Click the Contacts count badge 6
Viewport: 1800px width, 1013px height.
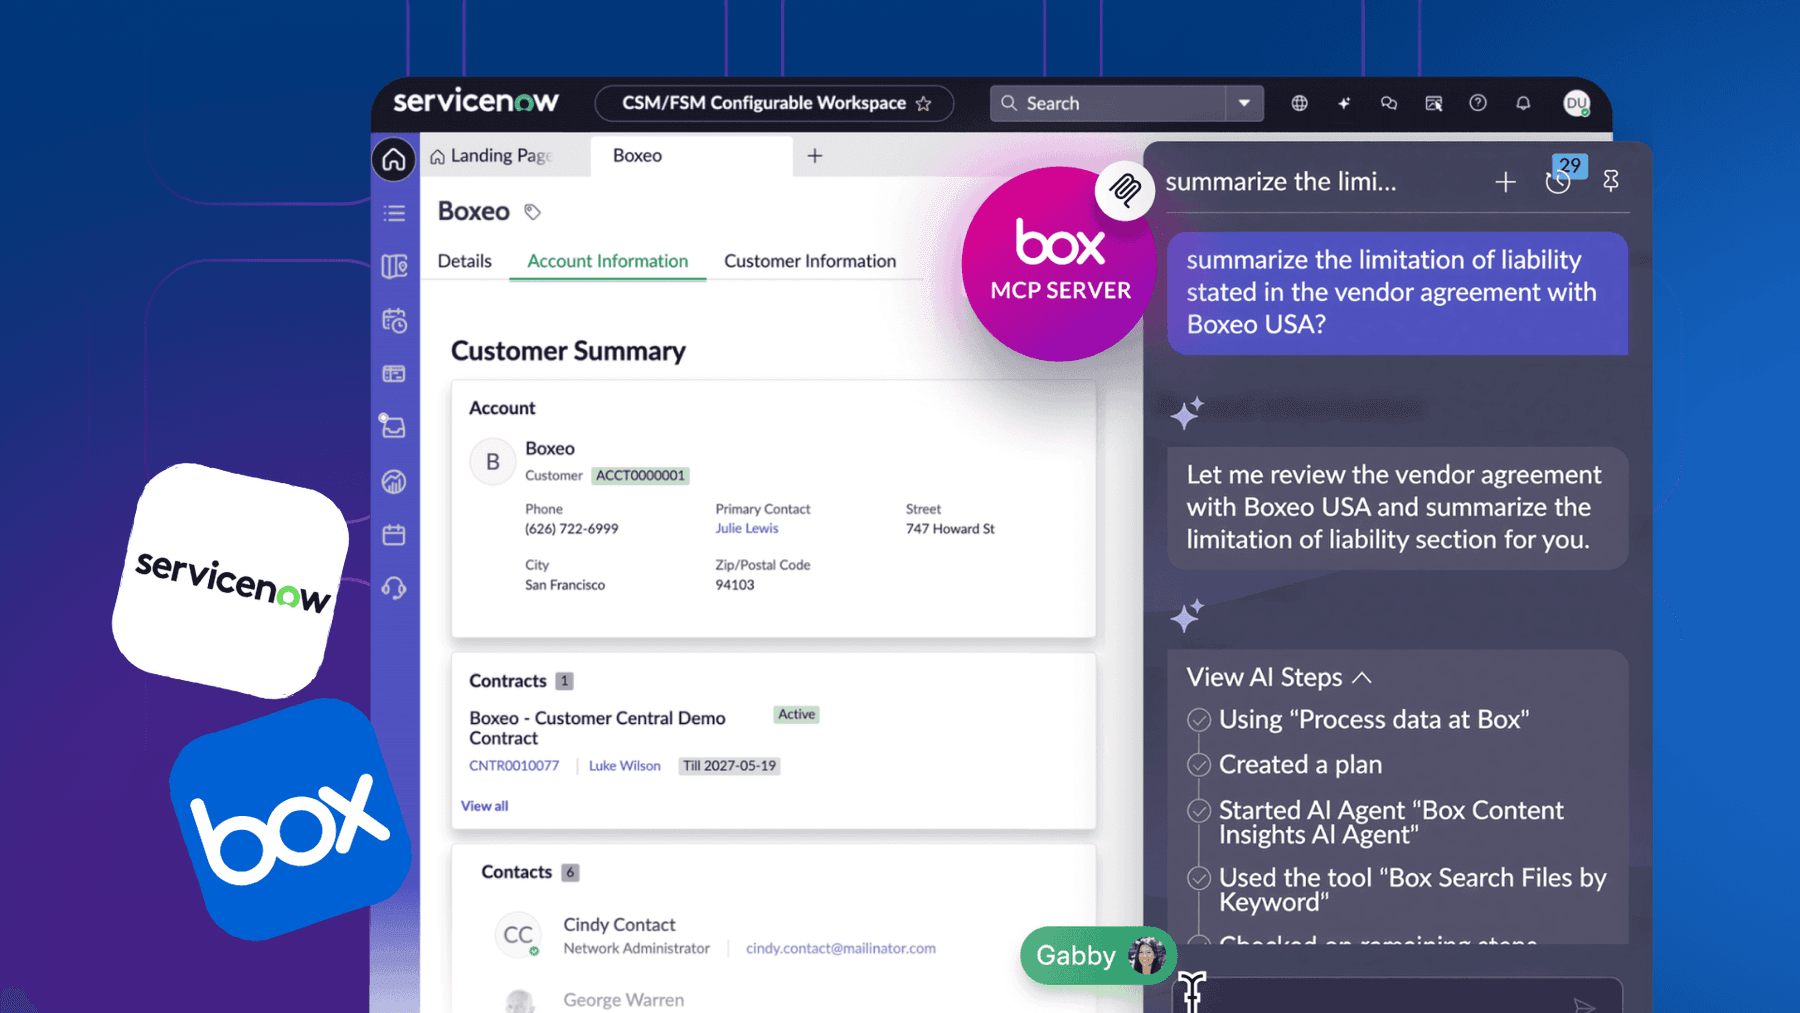click(x=570, y=873)
